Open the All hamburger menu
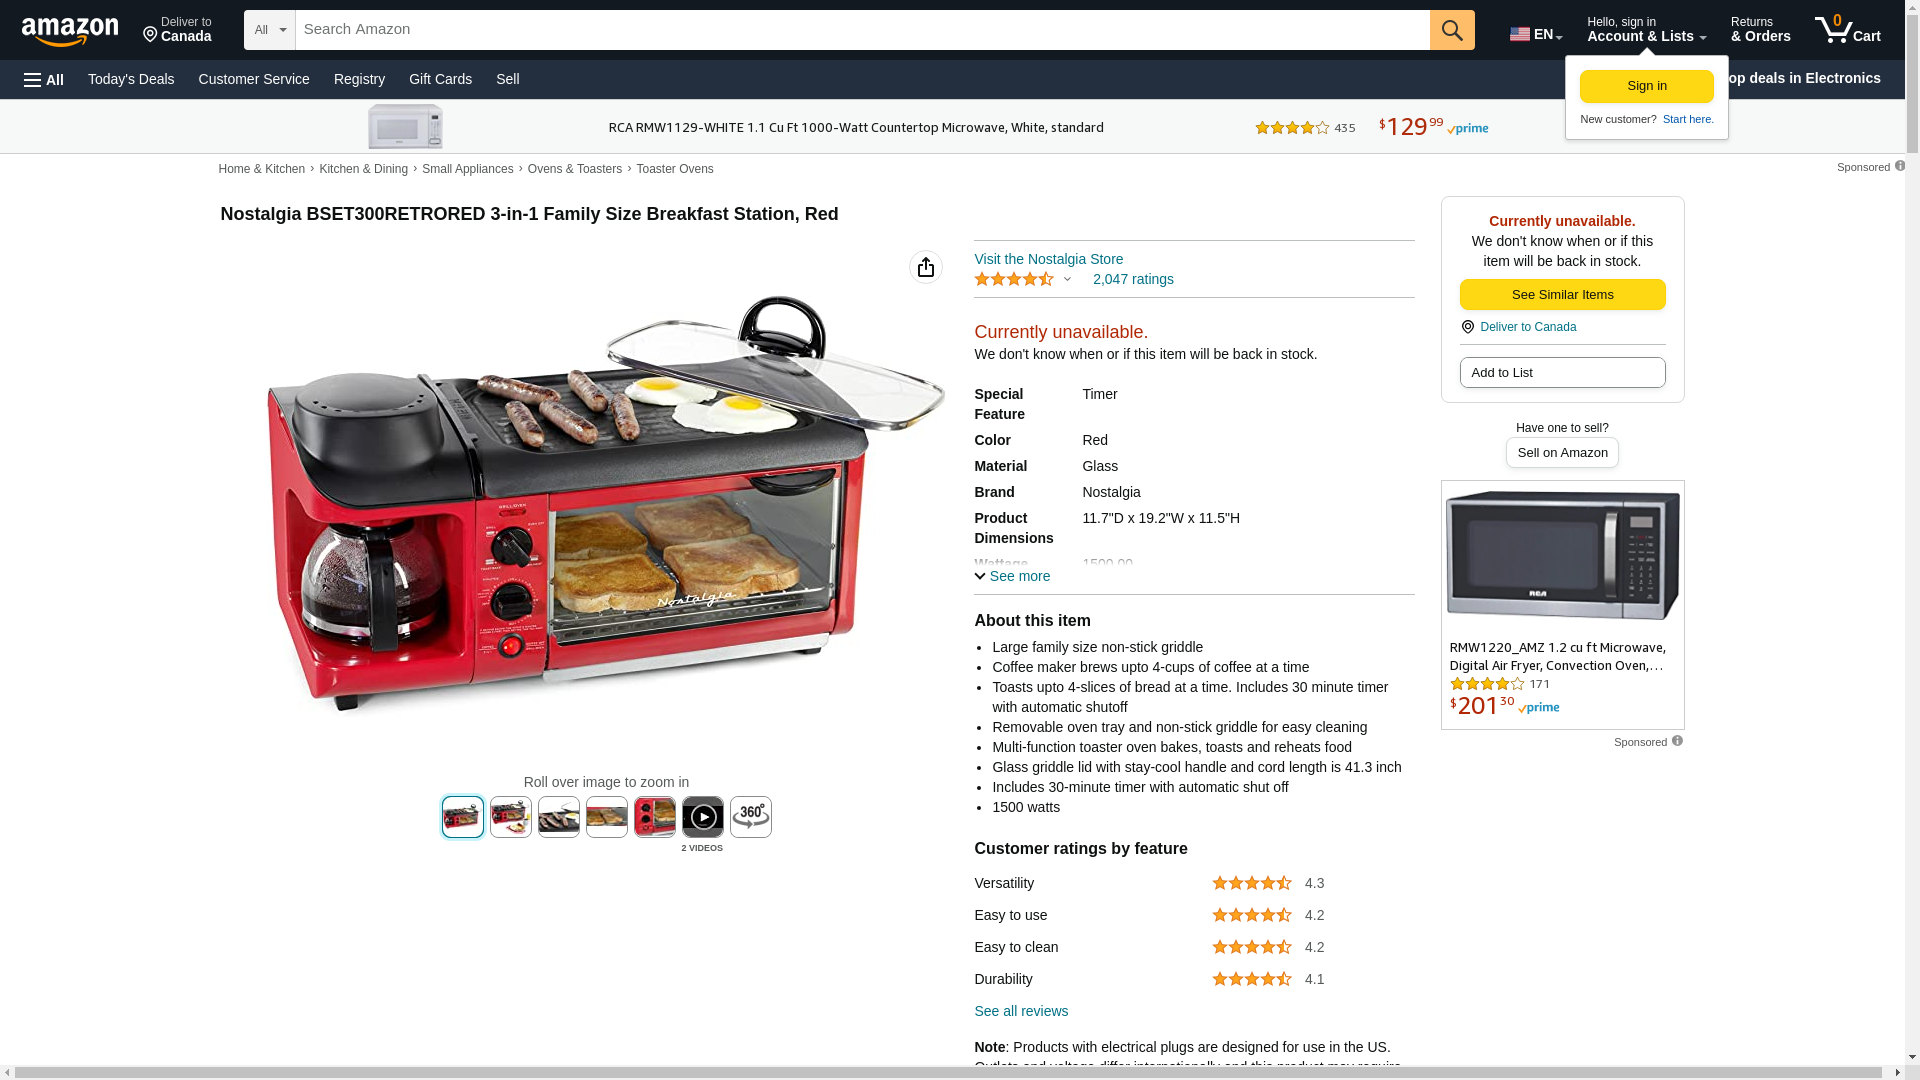The width and height of the screenshot is (1920, 1080). 44,79
